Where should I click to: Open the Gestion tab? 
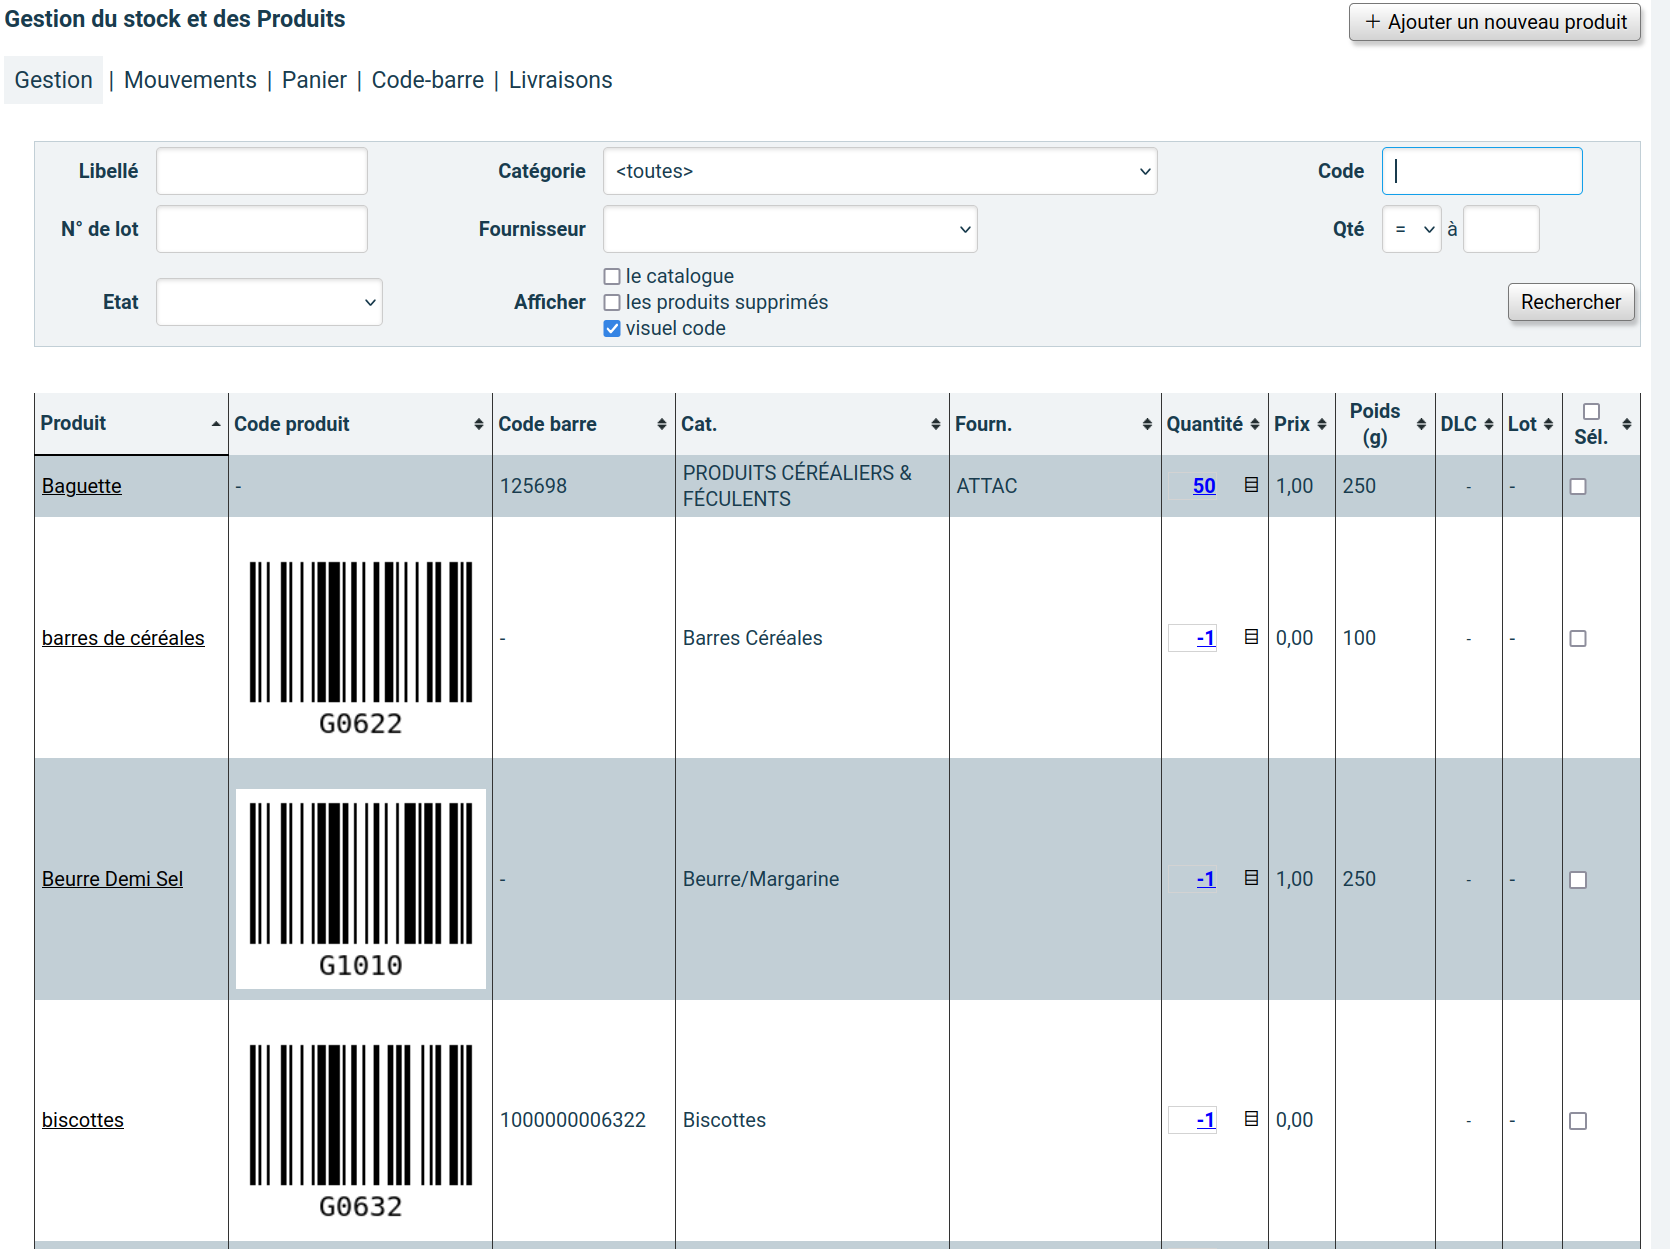click(x=53, y=80)
